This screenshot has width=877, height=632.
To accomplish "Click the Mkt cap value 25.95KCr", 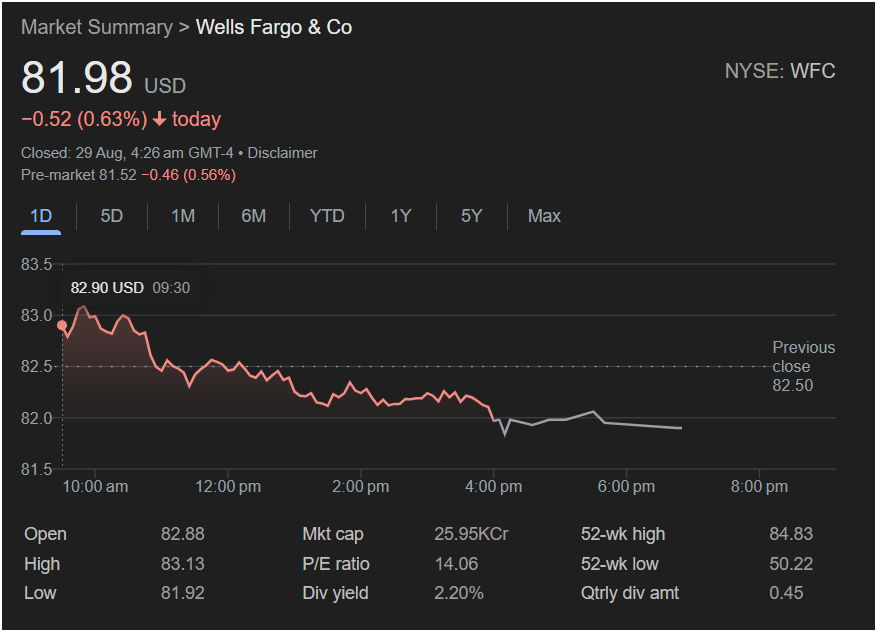I will click(x=471, y=534).
